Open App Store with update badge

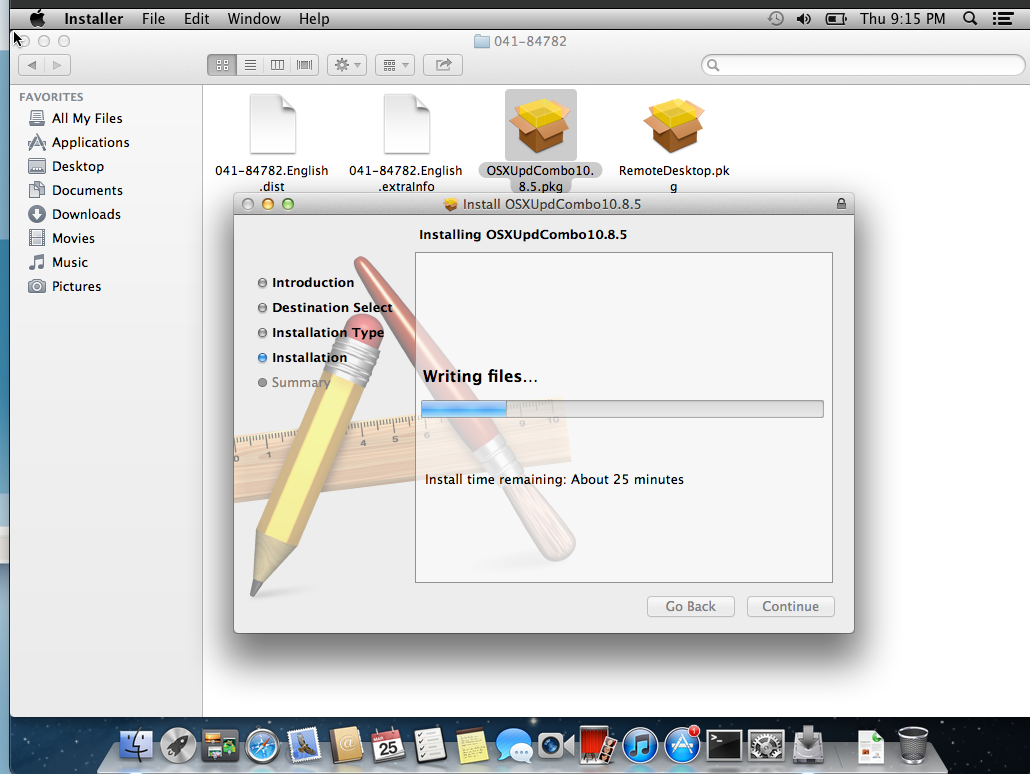pos(683,745)
